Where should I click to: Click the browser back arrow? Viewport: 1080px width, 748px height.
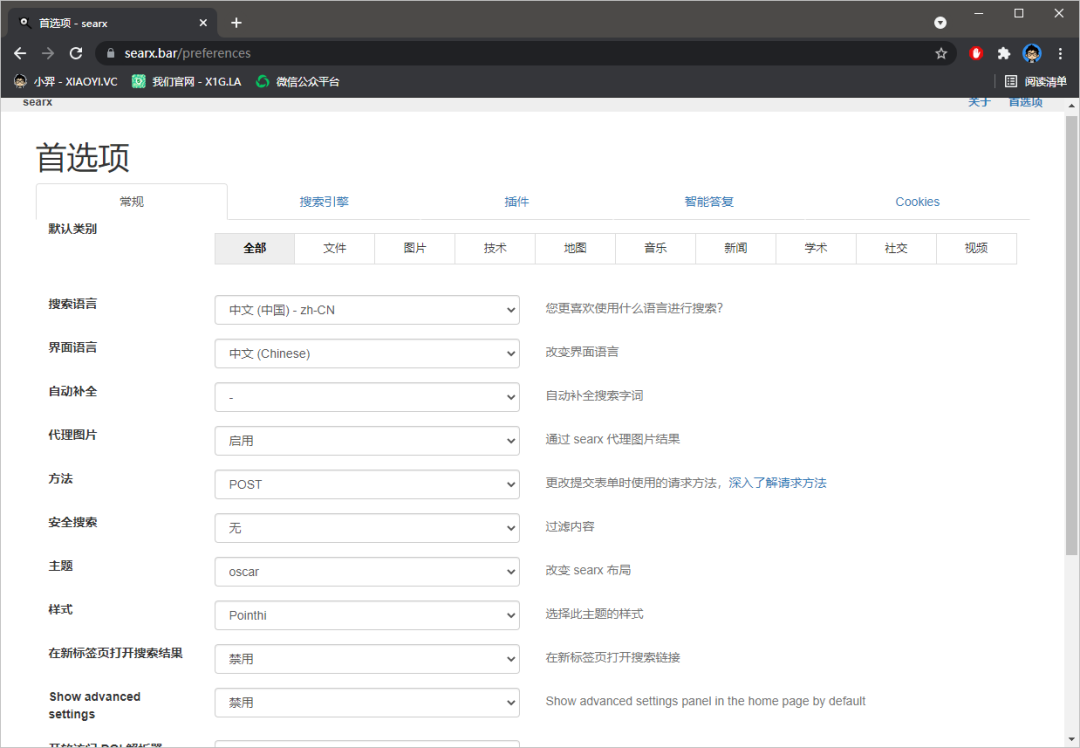coord(20,53)
